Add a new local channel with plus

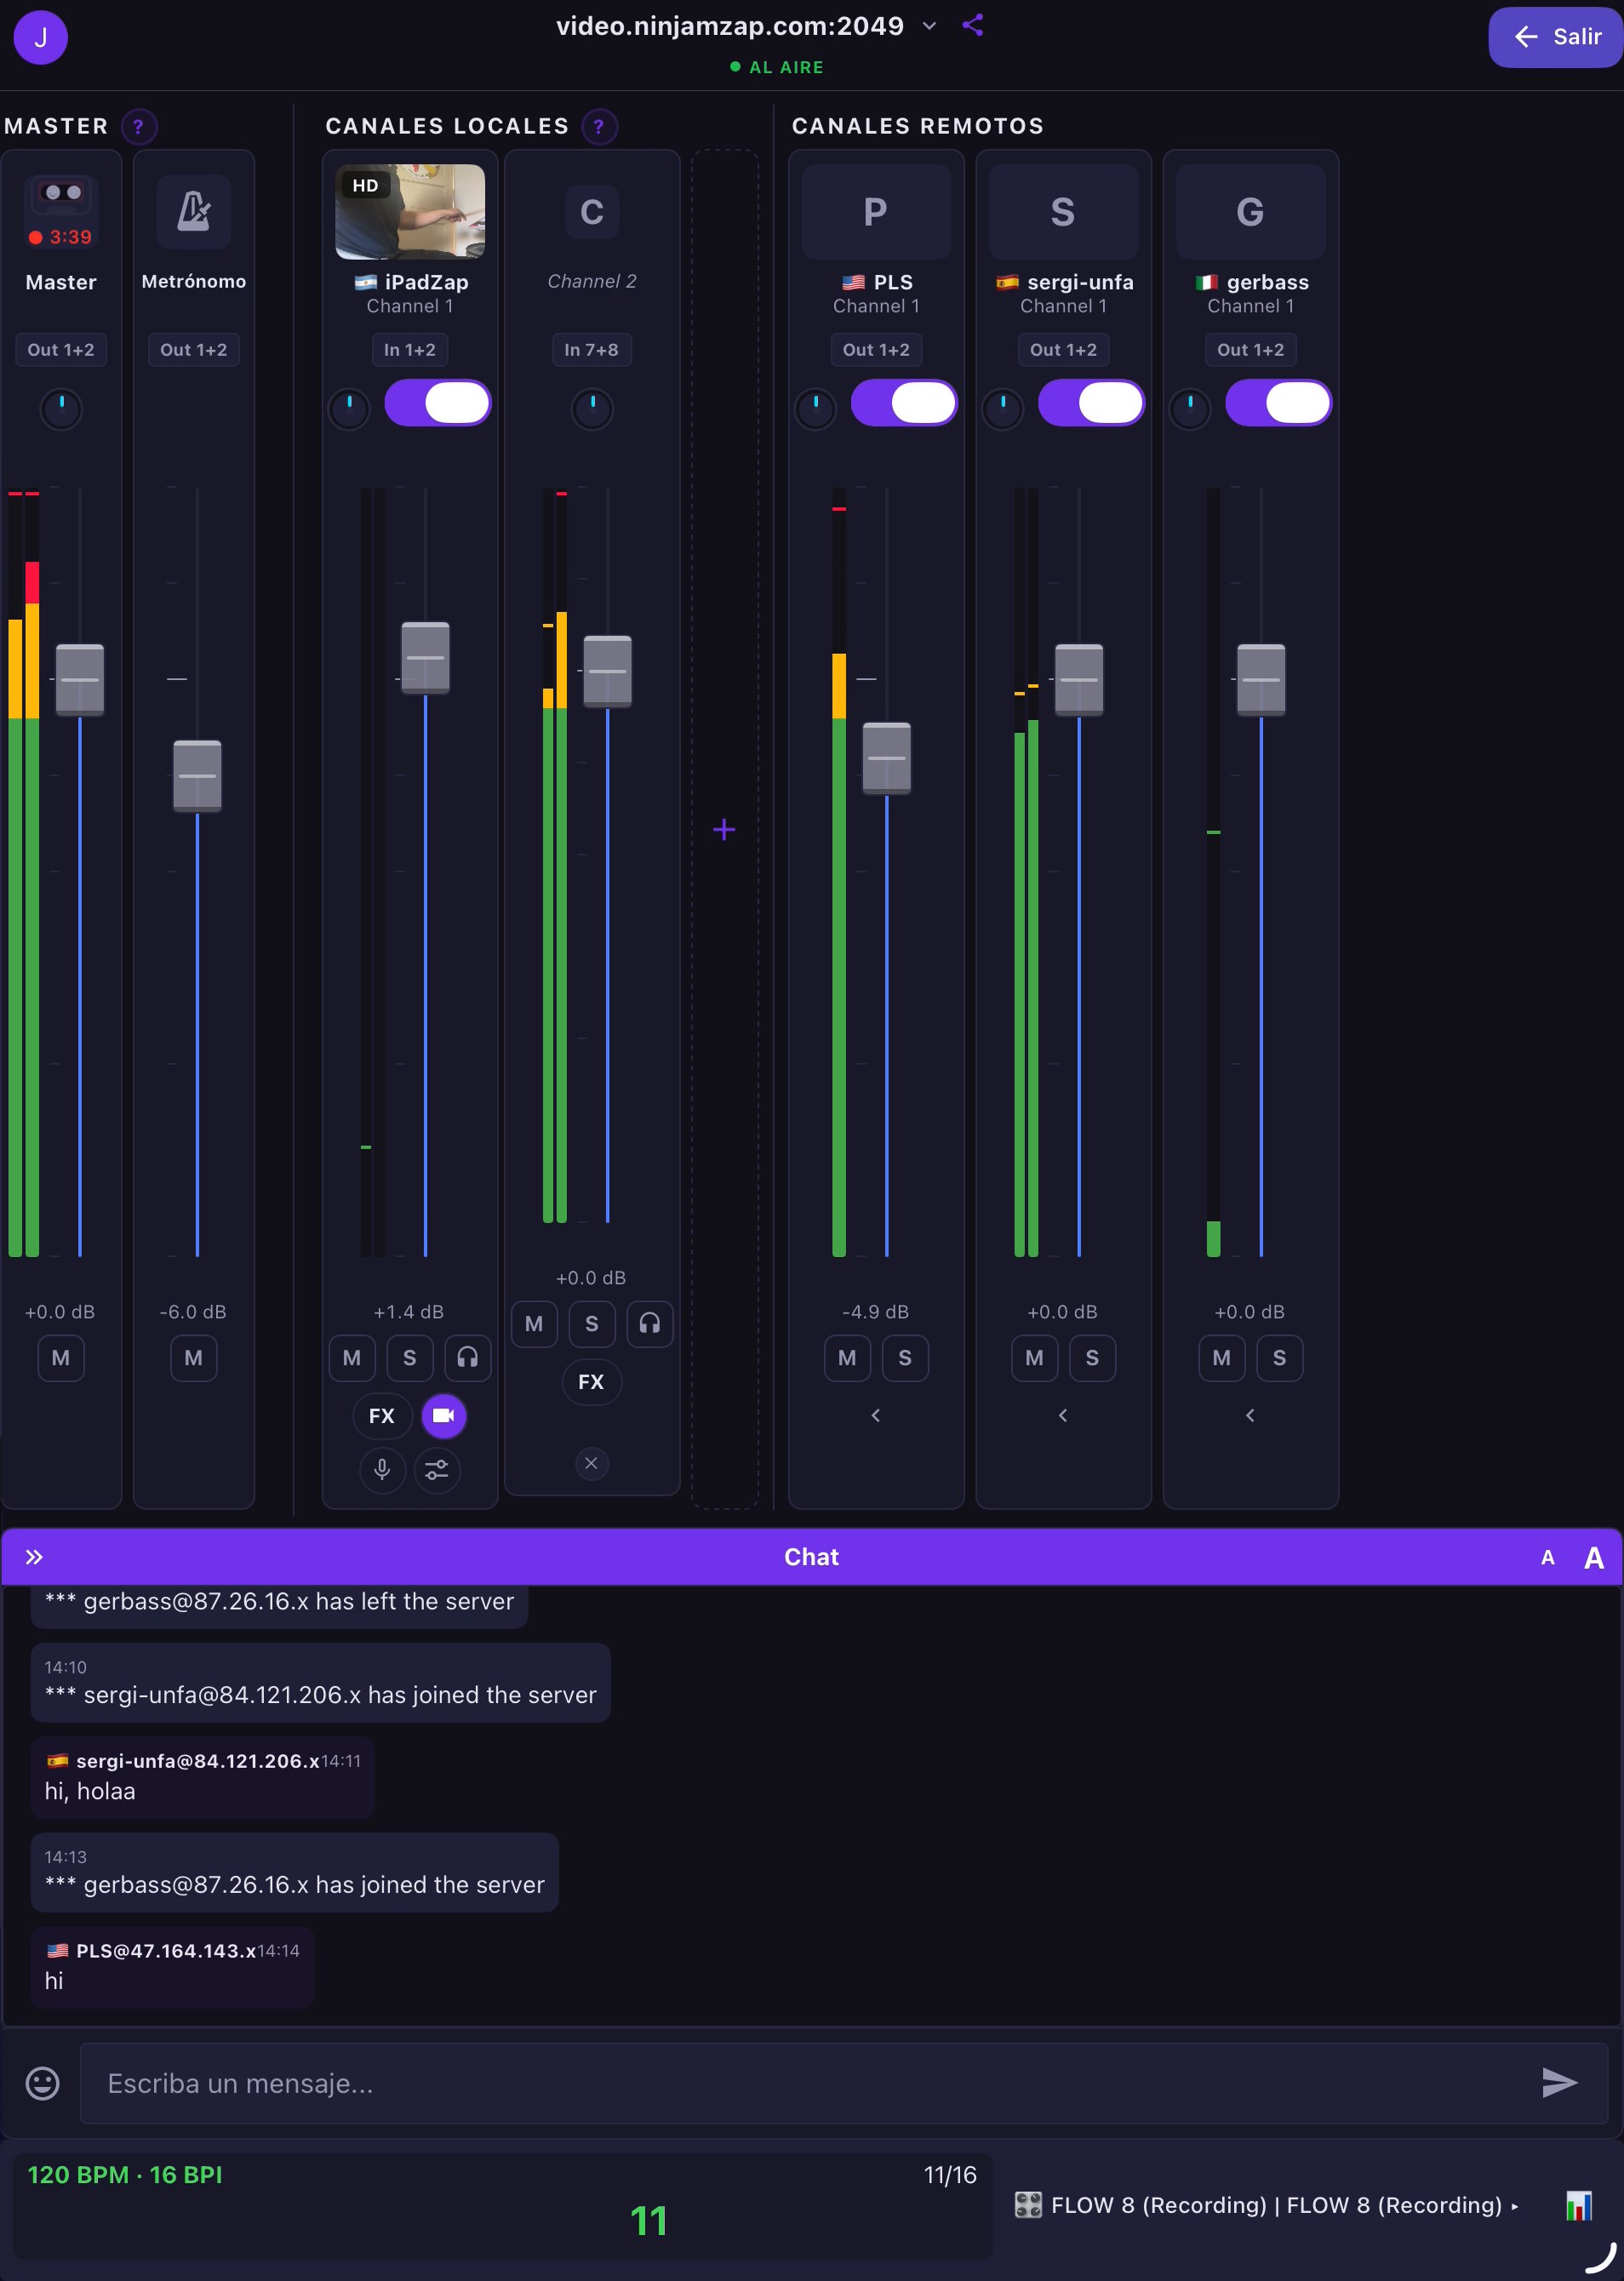(x=724, y=829)
